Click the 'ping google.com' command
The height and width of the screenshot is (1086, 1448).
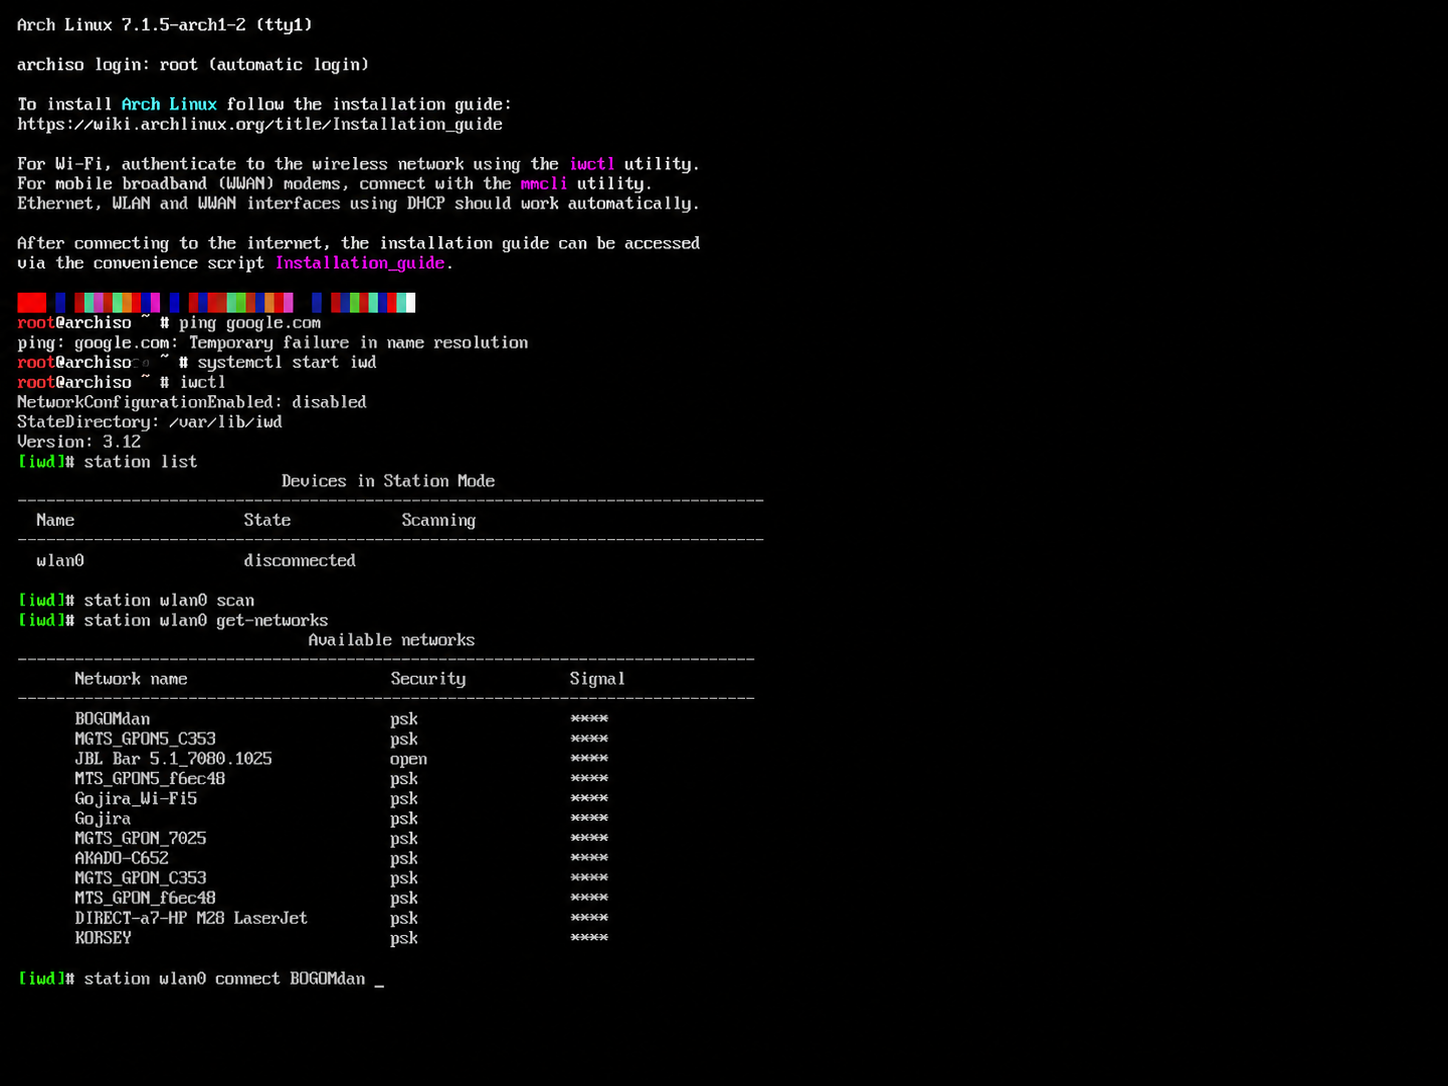[250, 323]
